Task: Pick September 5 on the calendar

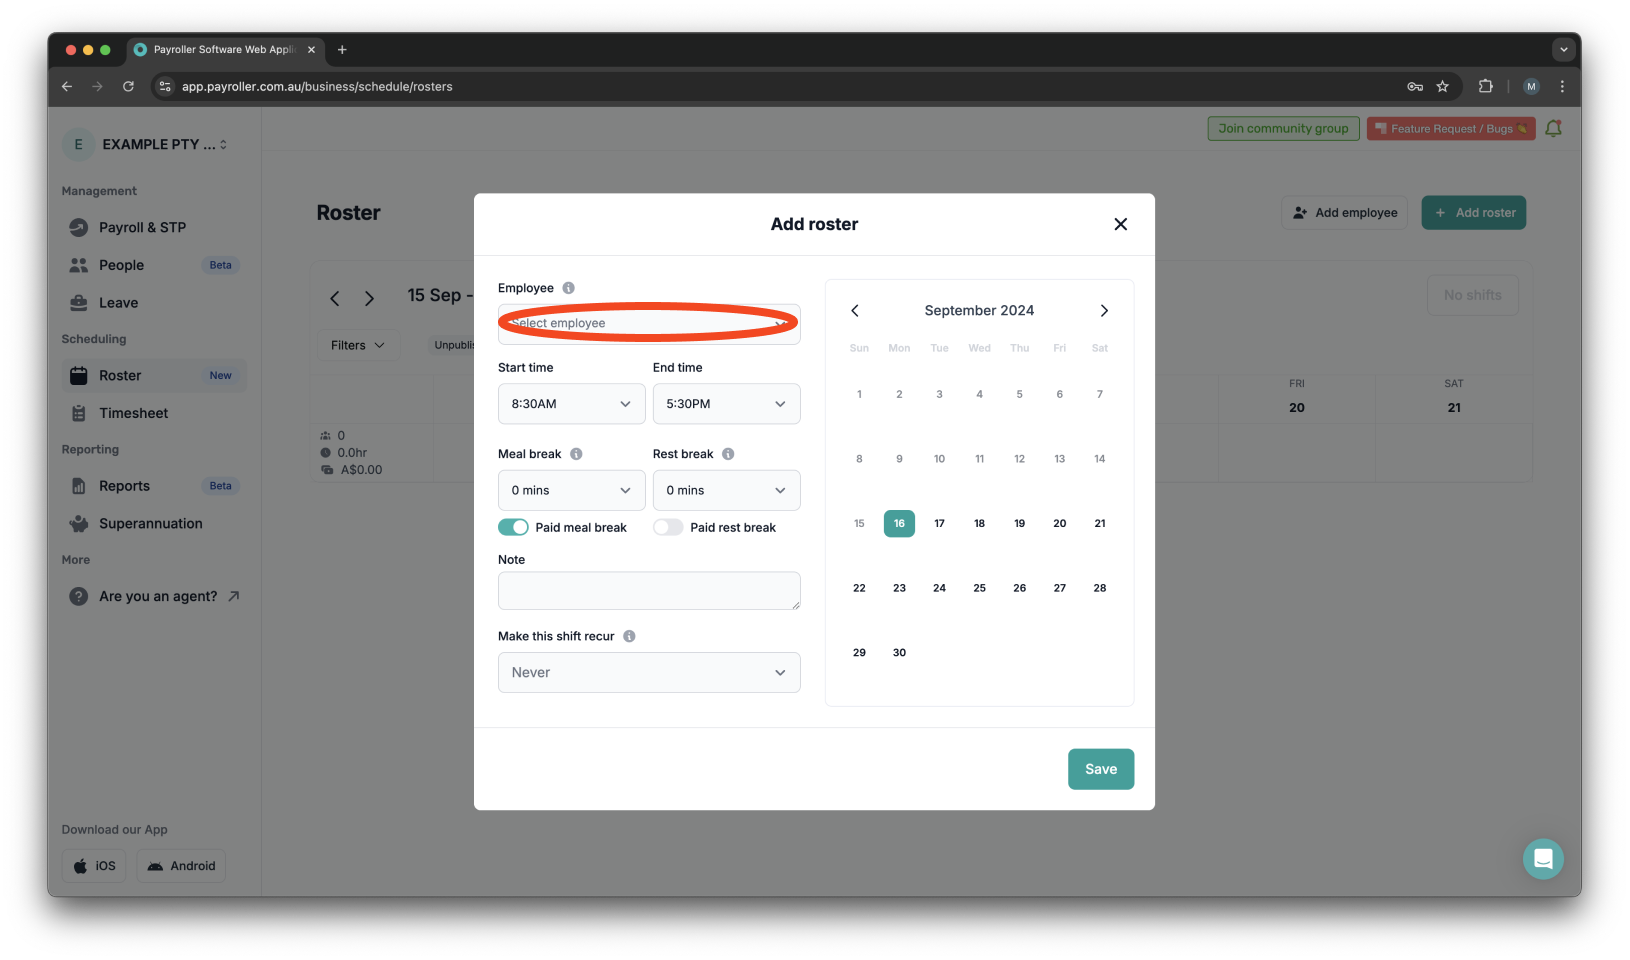Action: (x=1019, y=394)
